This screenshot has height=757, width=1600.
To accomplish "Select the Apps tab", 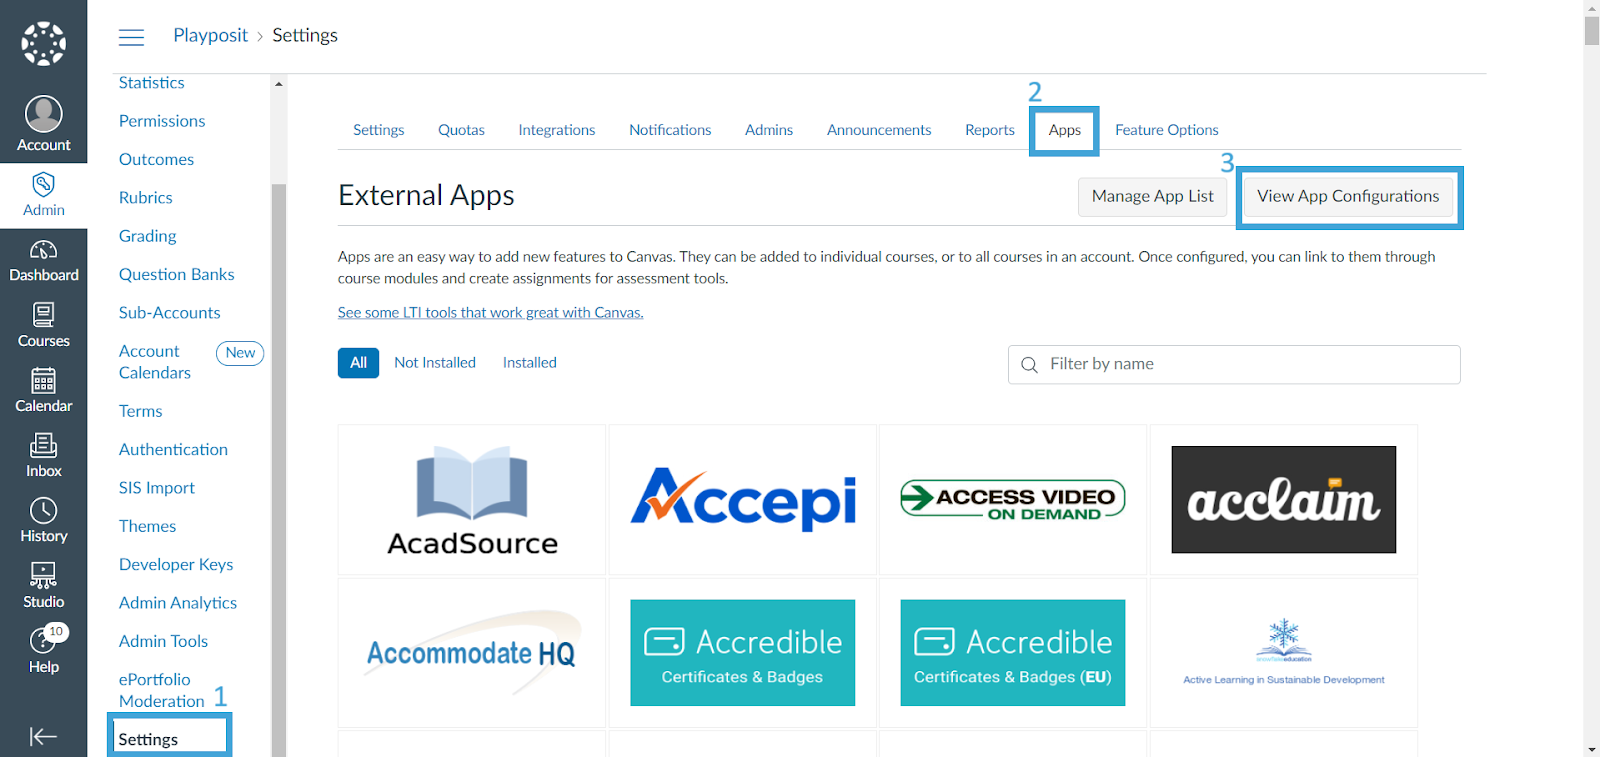I will (x=1065, y=130).
